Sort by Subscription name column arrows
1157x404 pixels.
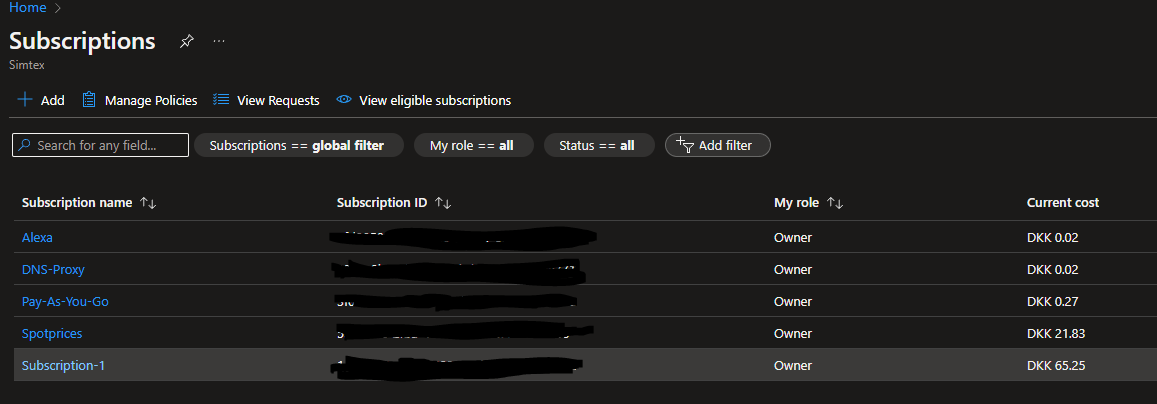(148, 203)
